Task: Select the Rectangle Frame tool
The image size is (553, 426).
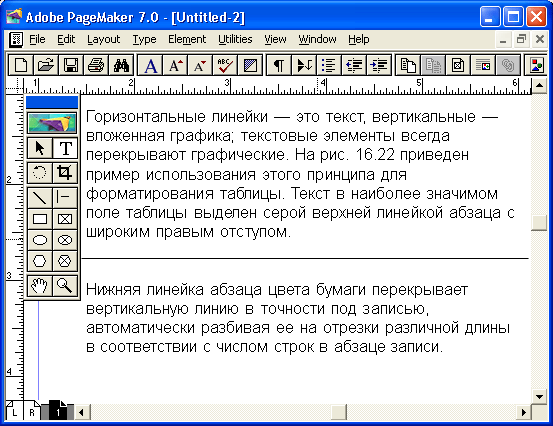Action: click(65, 219)
